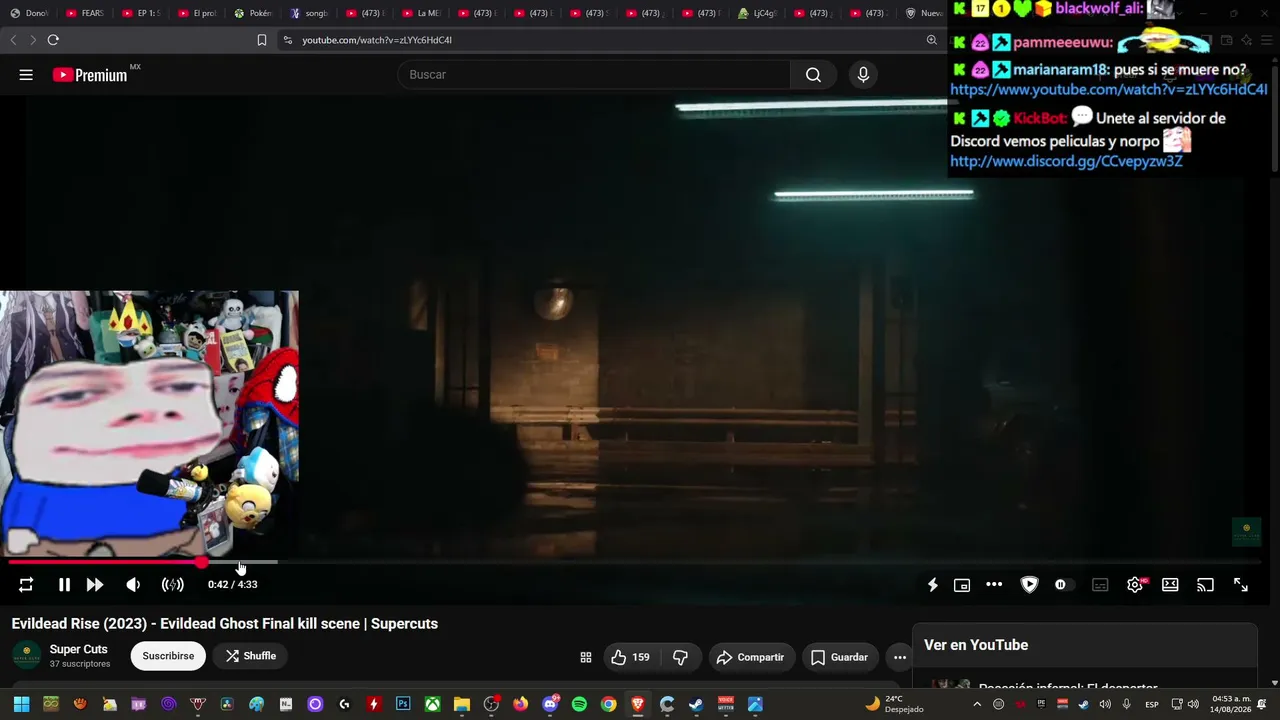The image size is (1280, 720).
Task: Expand the system tray hidden icons chevron
Action: 977,704
